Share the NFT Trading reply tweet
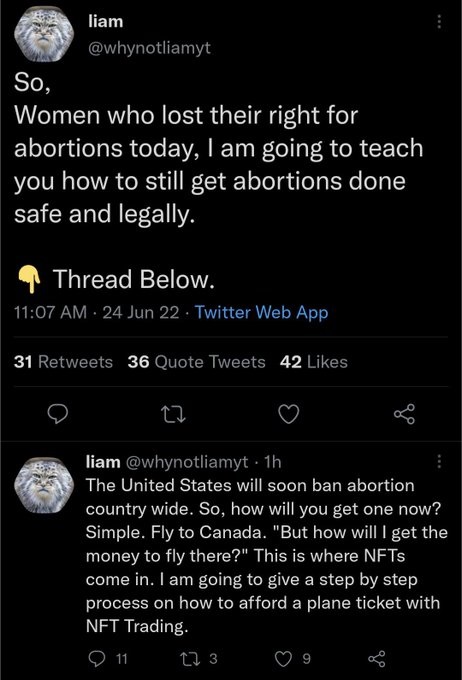Image resolution: width=462 pixels, height=680 pixels. coord(377,659)
